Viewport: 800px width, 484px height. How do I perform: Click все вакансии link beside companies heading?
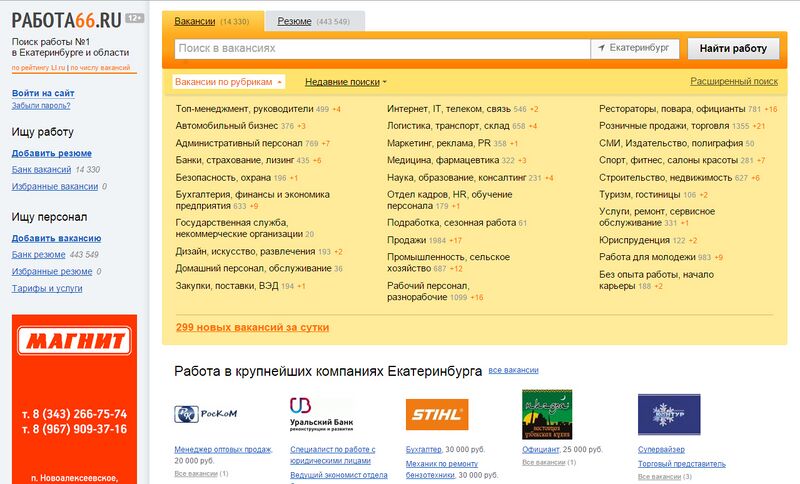point(513,370)
